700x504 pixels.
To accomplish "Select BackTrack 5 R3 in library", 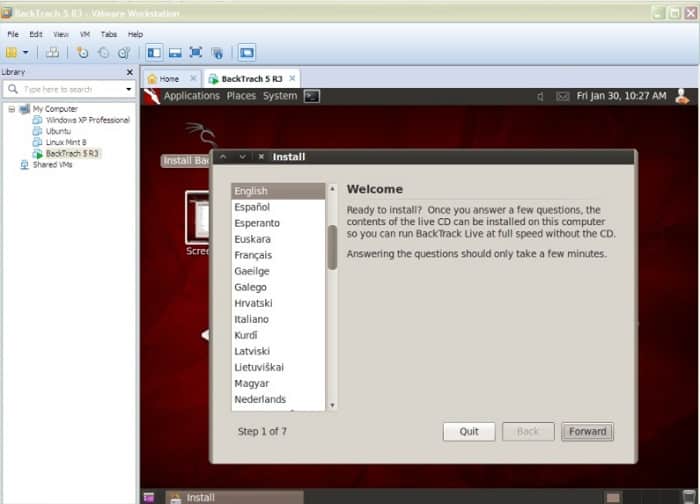I will pyautogui.click(x=72, y=154).
